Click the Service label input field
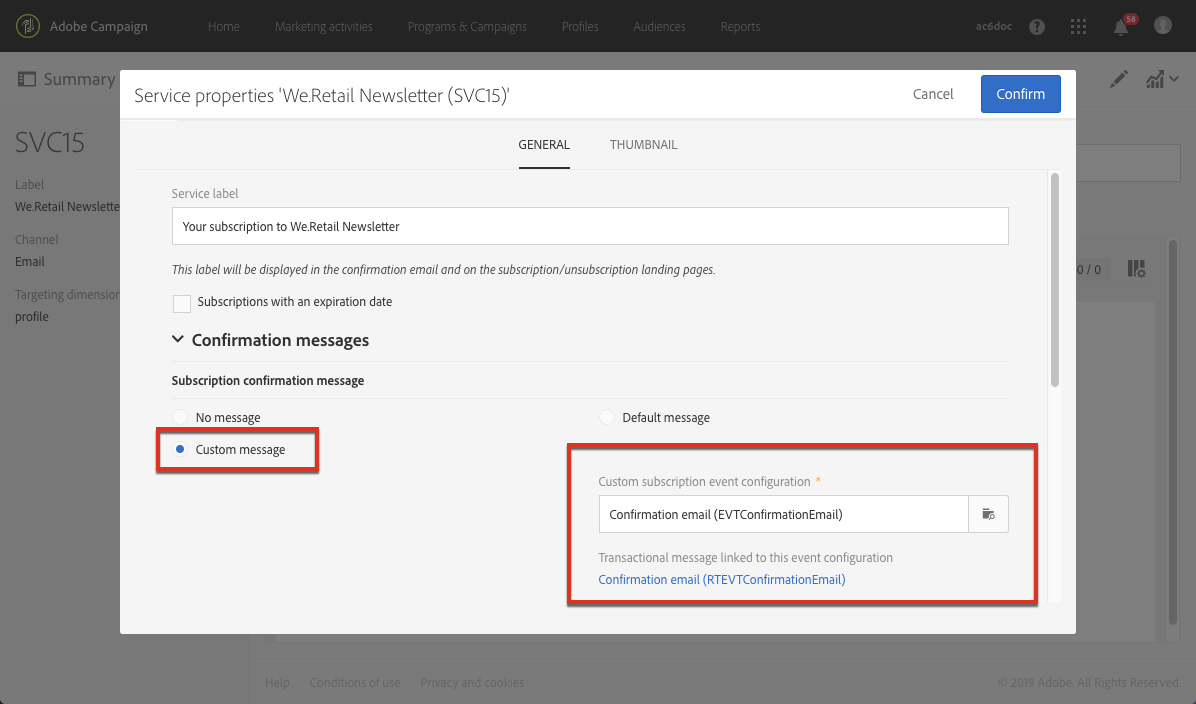This screenshot has height=704, width=1196. tap(590, 227)
